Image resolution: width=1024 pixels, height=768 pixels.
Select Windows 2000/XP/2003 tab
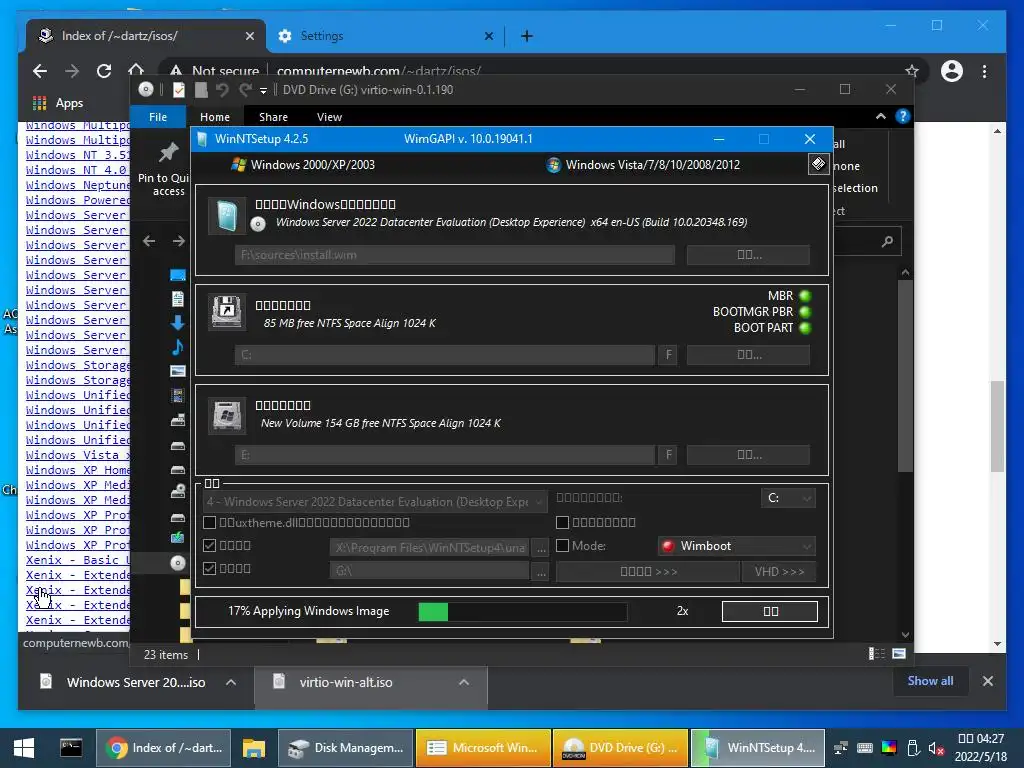303,165
